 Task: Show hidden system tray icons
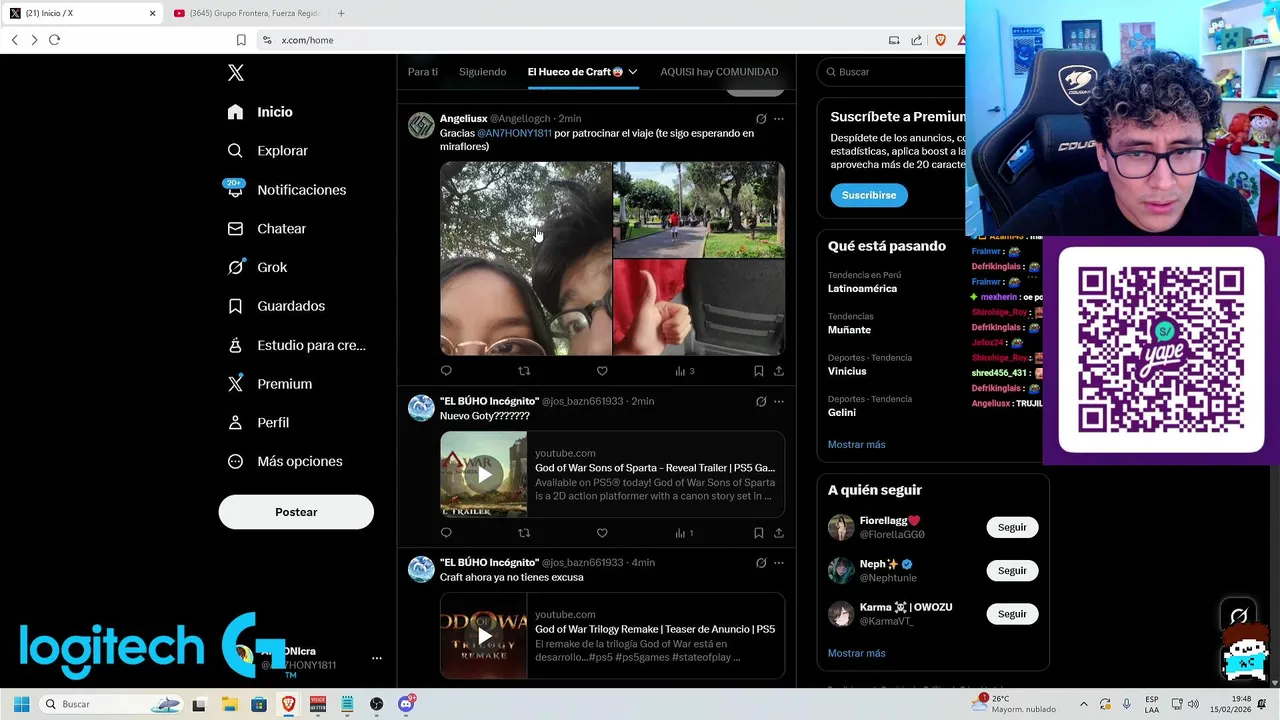pyautogui.click(x=1083, y=704)
